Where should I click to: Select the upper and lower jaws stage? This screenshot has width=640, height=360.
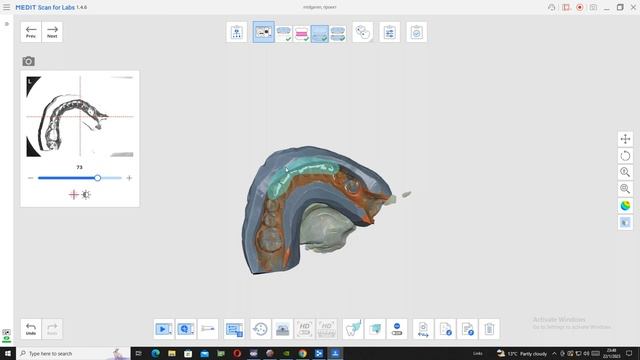point(338,33)
